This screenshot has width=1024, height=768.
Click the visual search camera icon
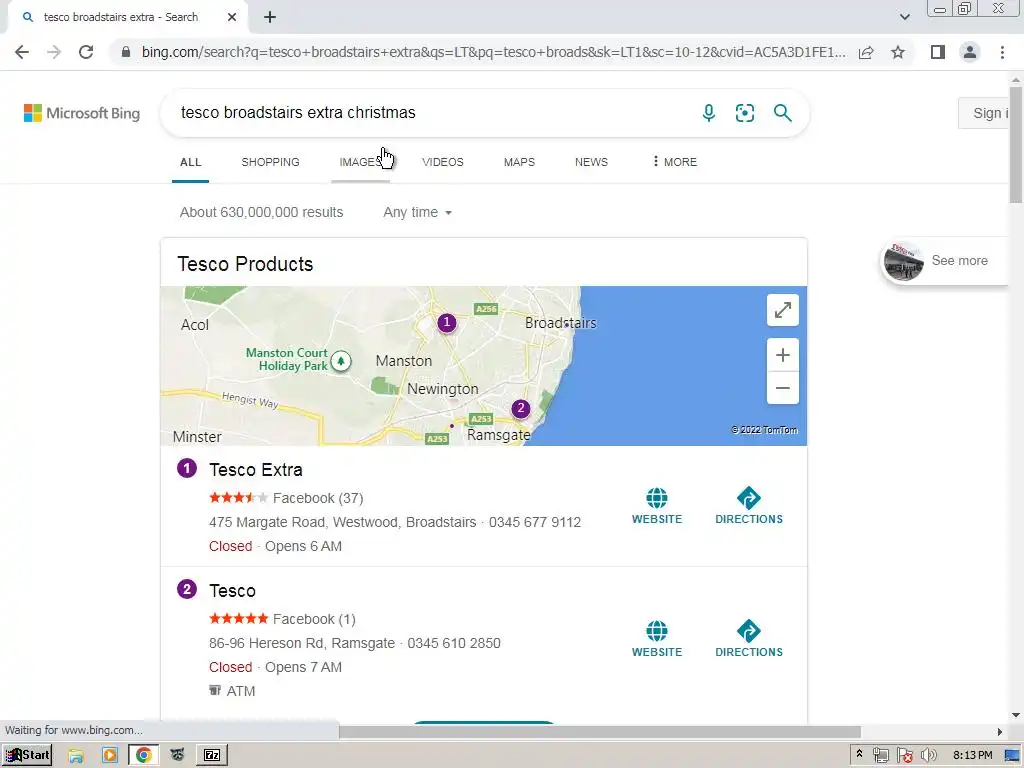(x=745, y=113)
